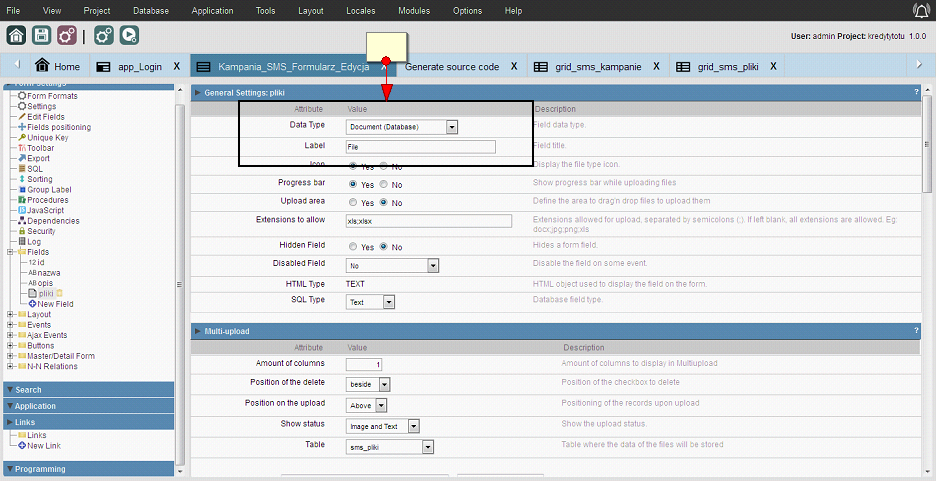Open Unique Key item
The height and width of the screenshot is (481, 936).
[47, 138]
